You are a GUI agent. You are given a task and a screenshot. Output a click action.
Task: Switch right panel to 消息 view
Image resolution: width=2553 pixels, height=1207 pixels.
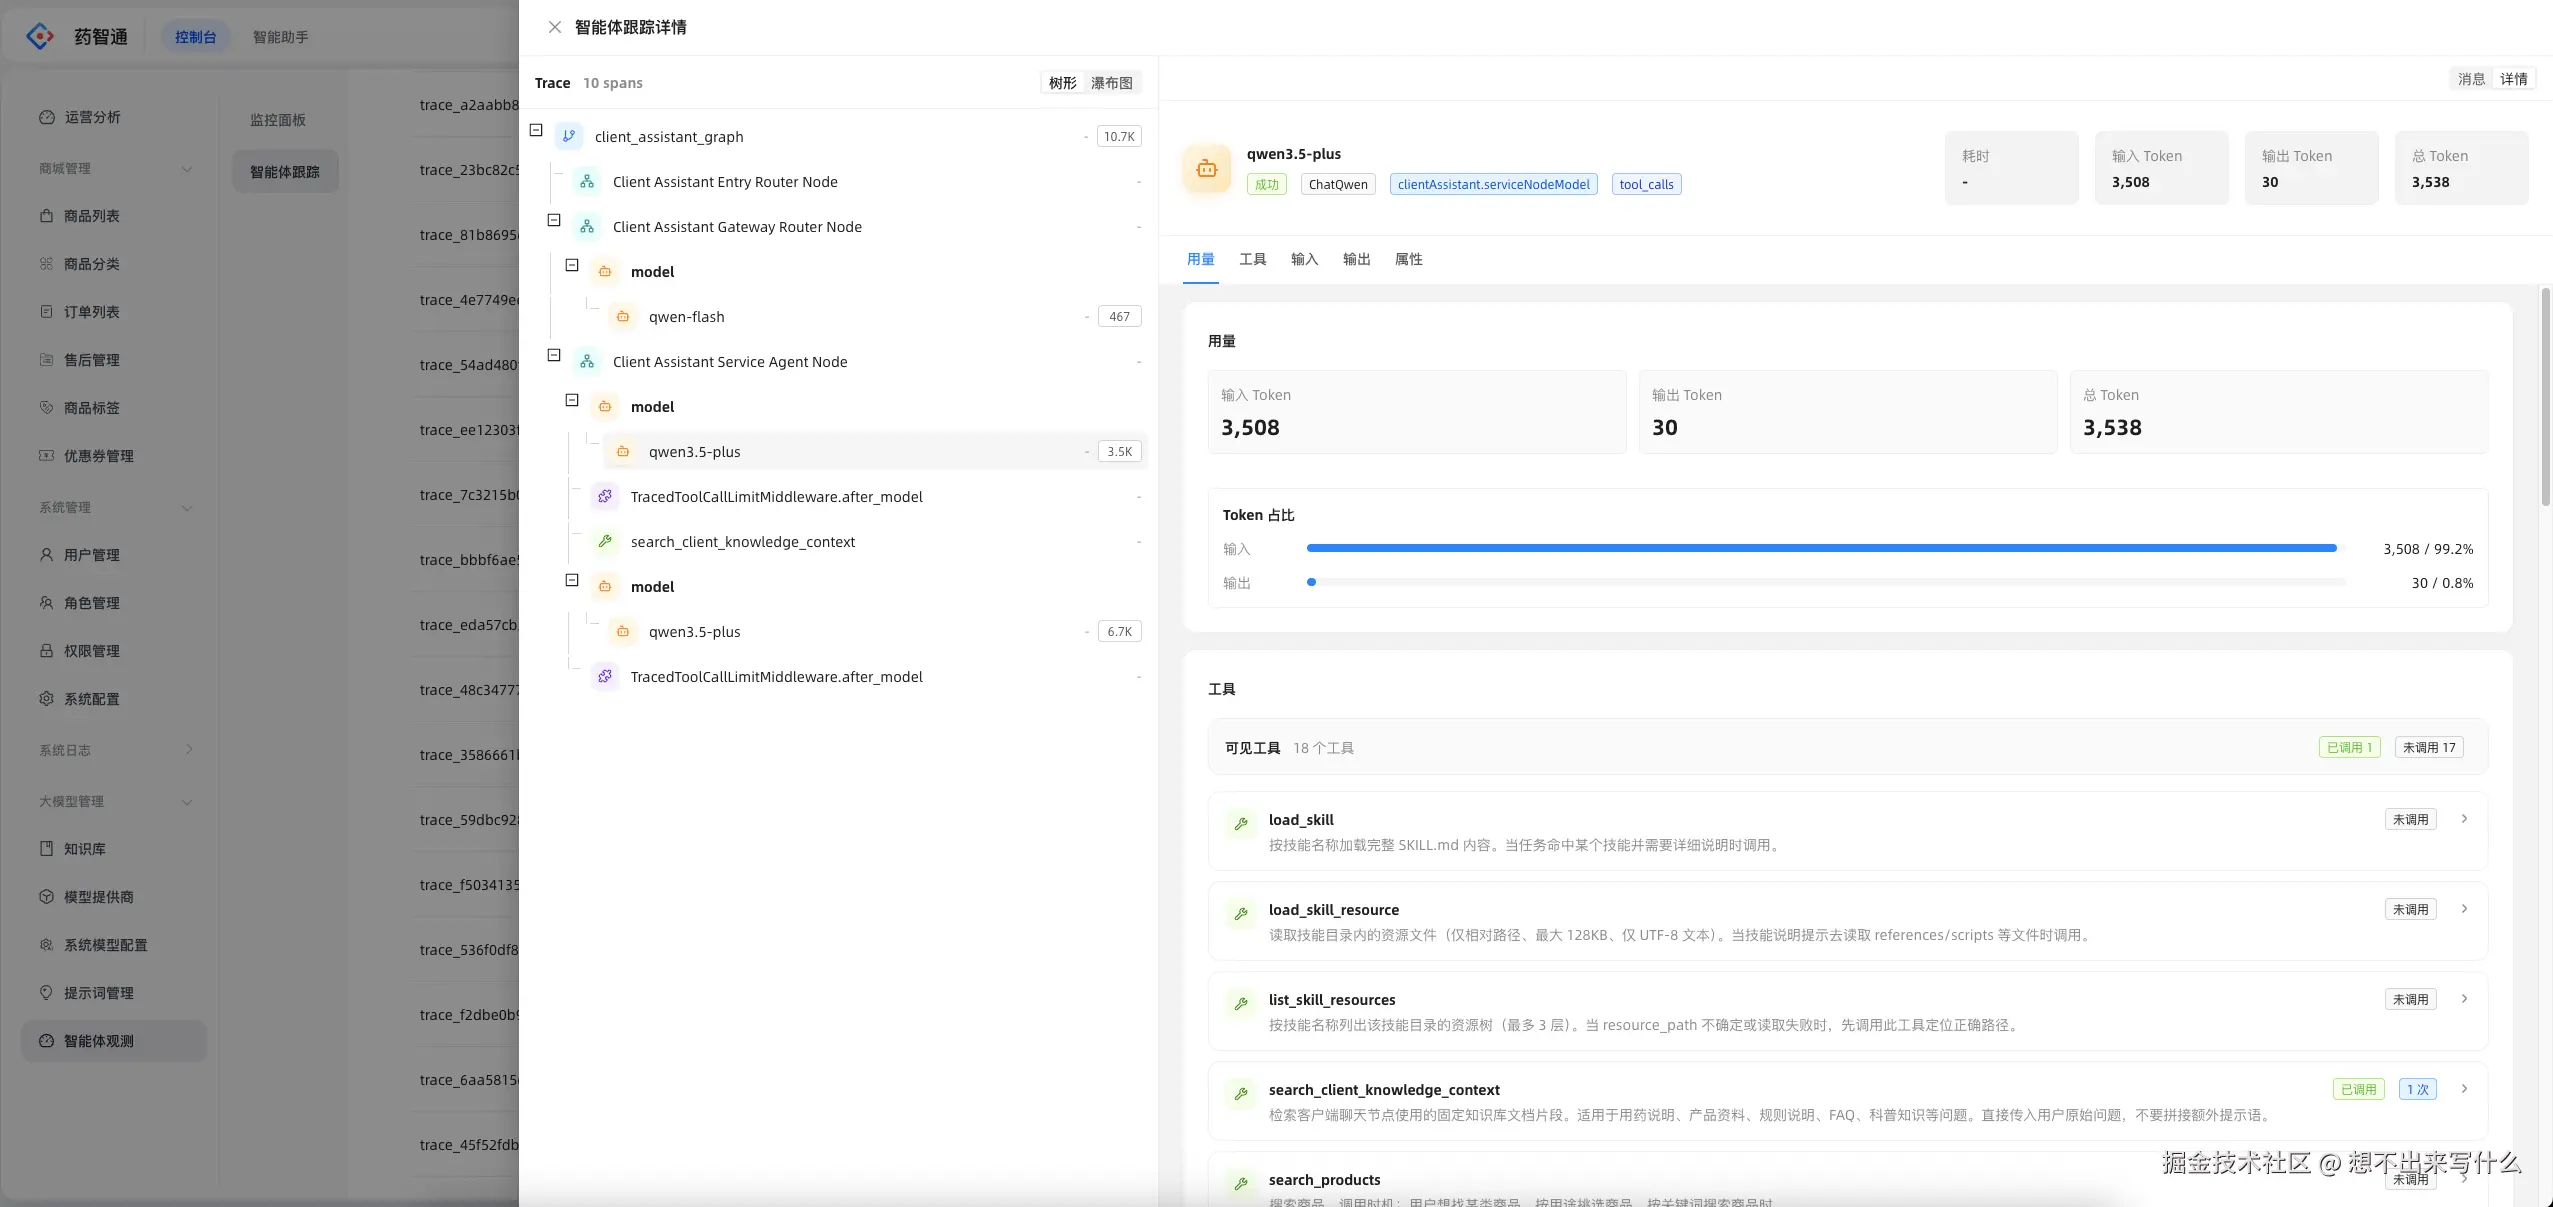(x=2471, y=79)
